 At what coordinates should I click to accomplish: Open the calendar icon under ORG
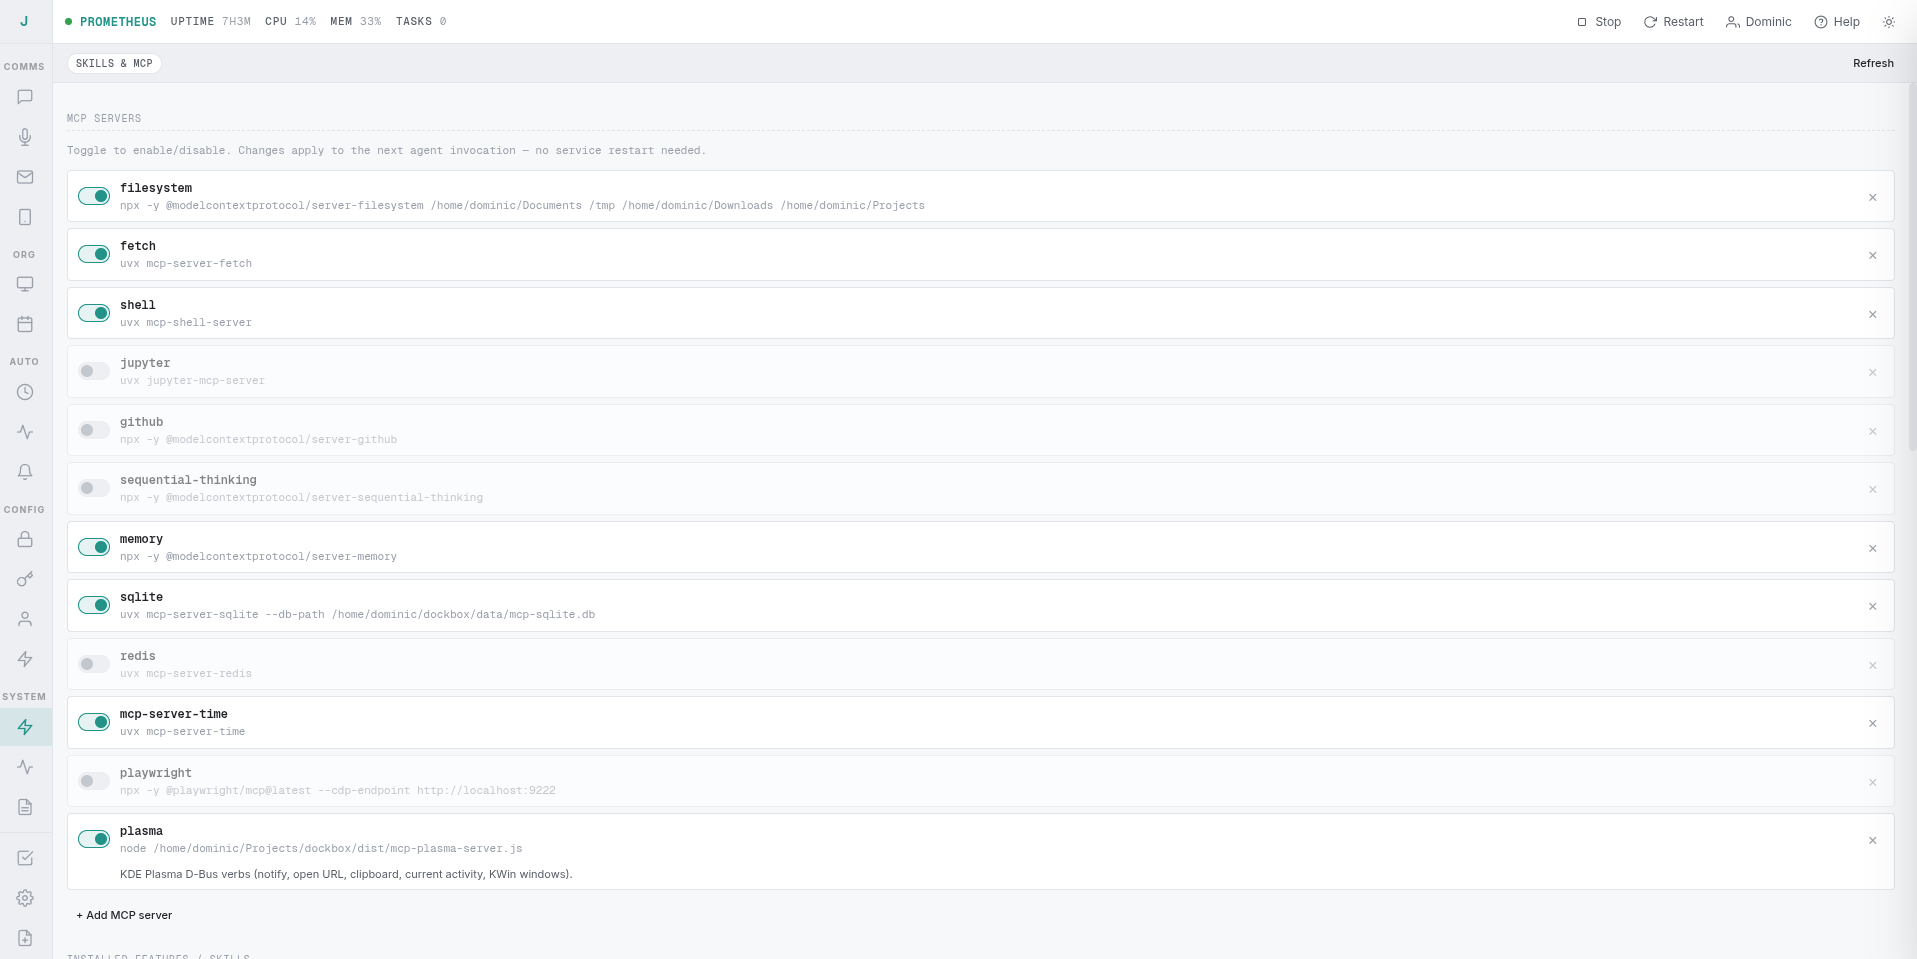[x=25, y=324]
